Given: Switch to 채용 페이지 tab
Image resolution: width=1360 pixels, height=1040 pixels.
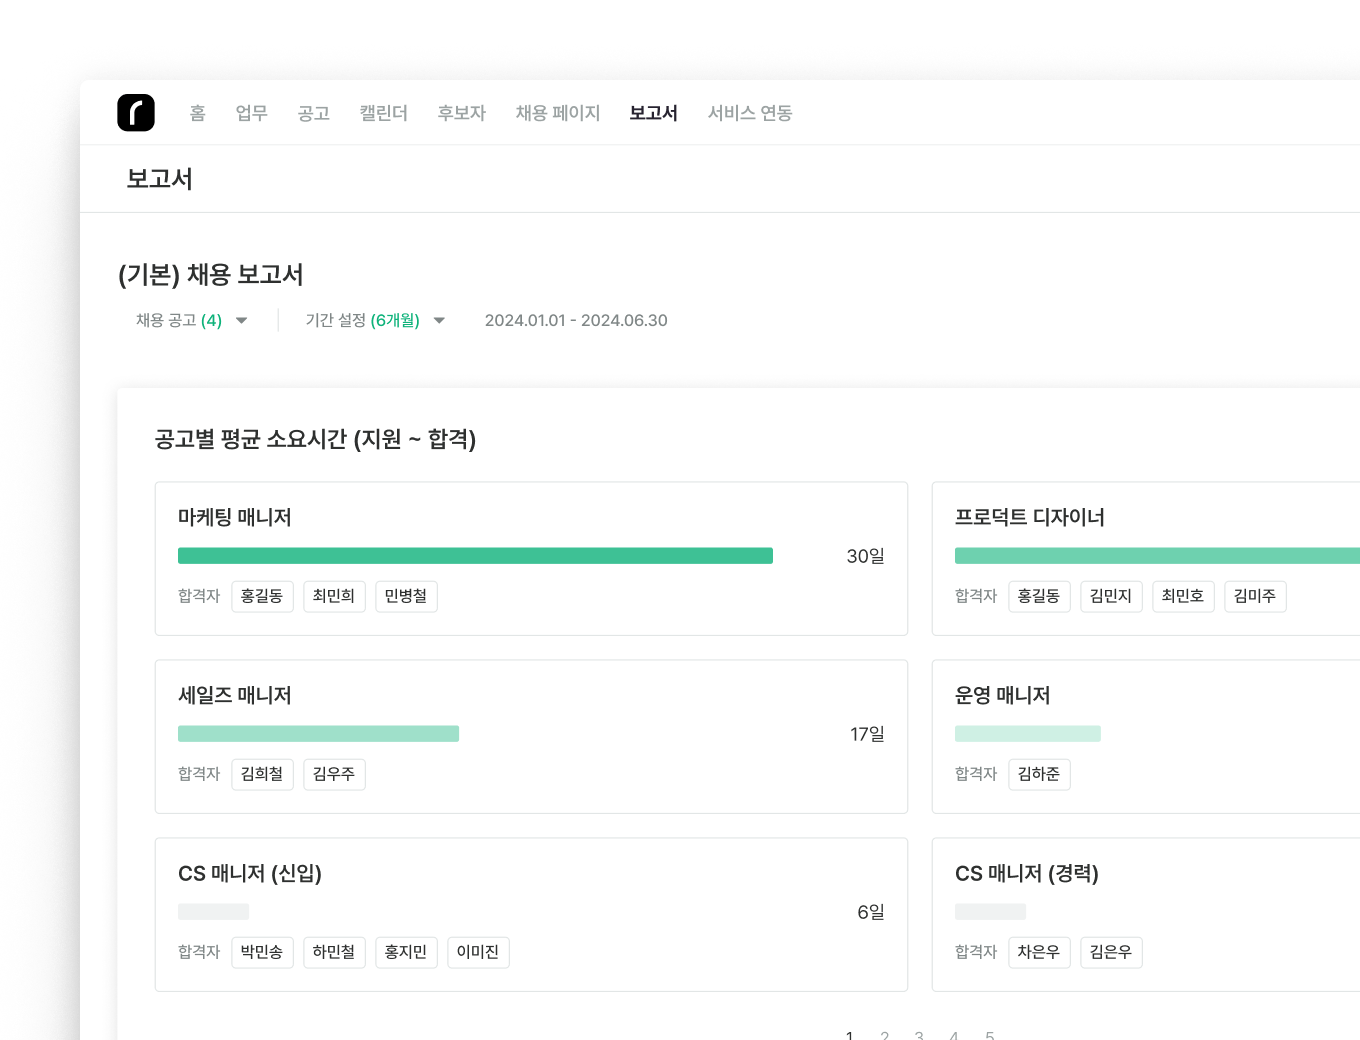Looking at the screenshot, I should pos(558,113).
